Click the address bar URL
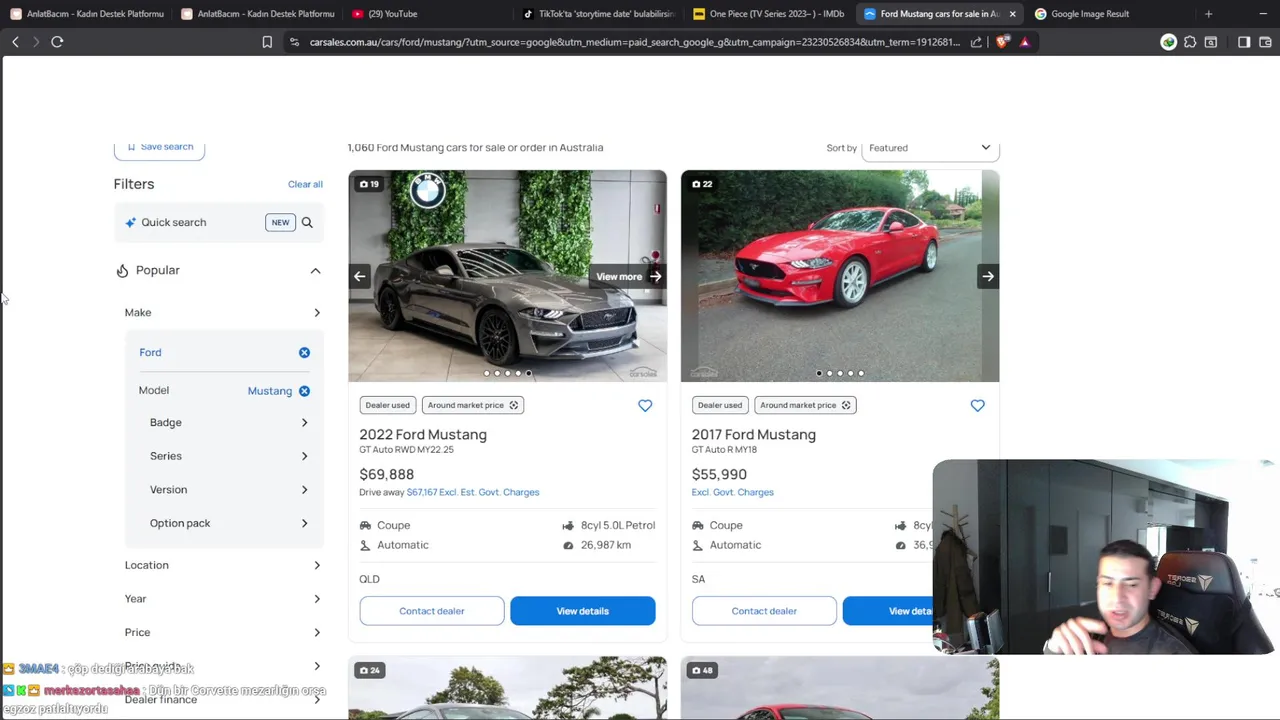 coord(634,42)
